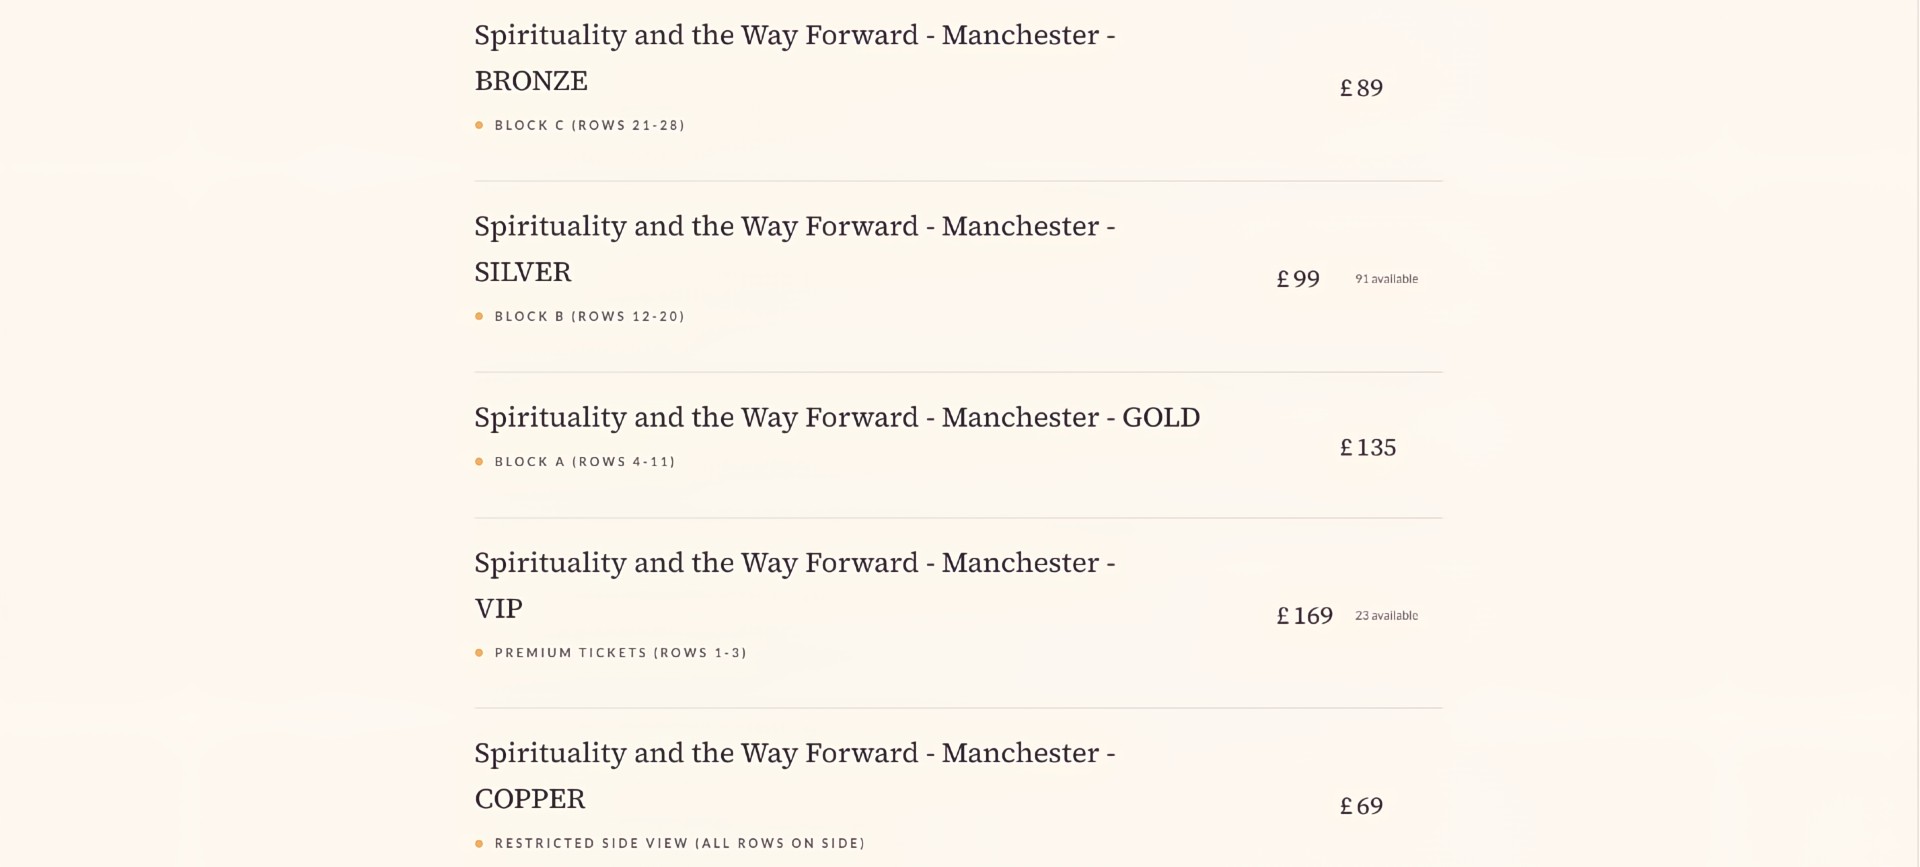Select the £69 Copper price
The height and width of the screenshot is (867, 1920).
click(1361, 806)
